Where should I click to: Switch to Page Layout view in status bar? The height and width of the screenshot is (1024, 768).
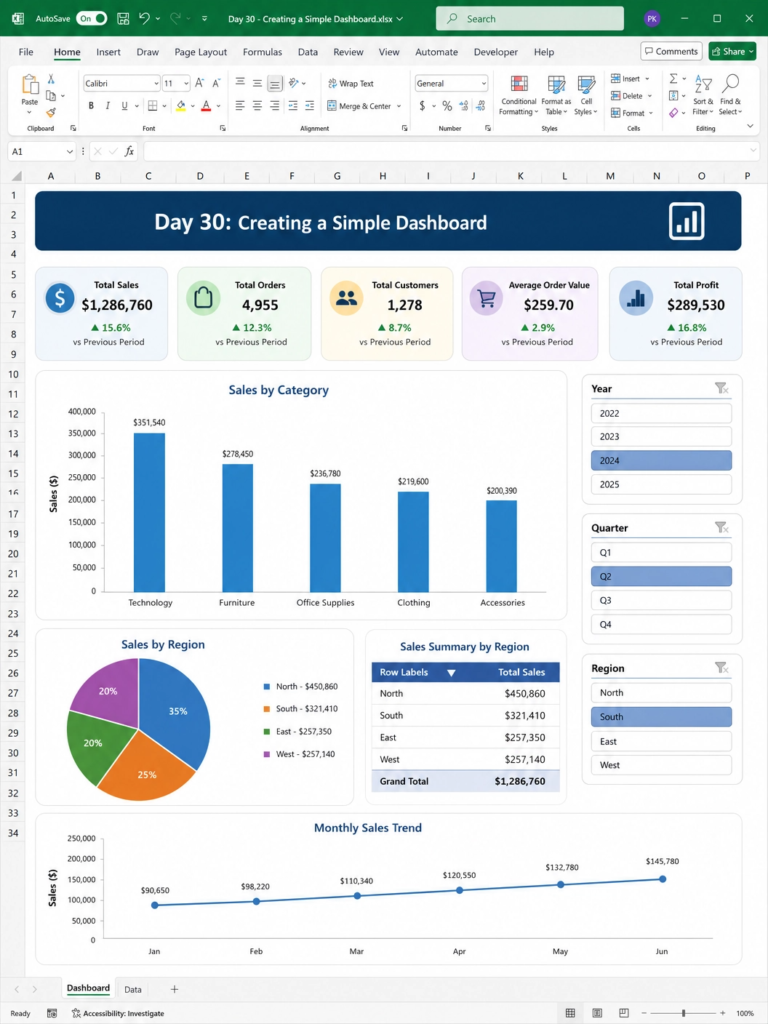[597, 1013]
